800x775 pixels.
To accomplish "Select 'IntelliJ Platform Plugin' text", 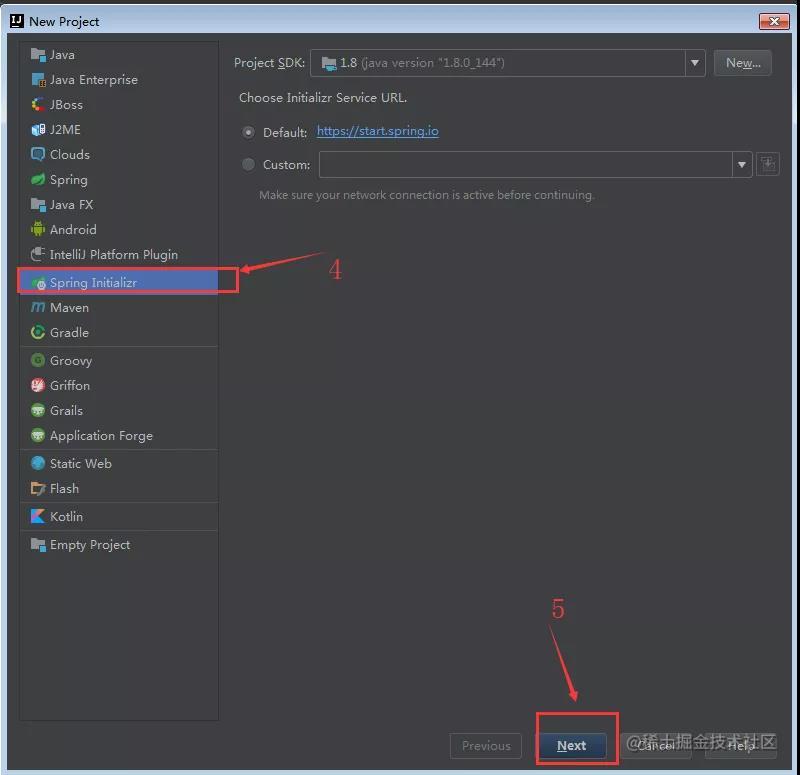I will click(x=114, y=255).
